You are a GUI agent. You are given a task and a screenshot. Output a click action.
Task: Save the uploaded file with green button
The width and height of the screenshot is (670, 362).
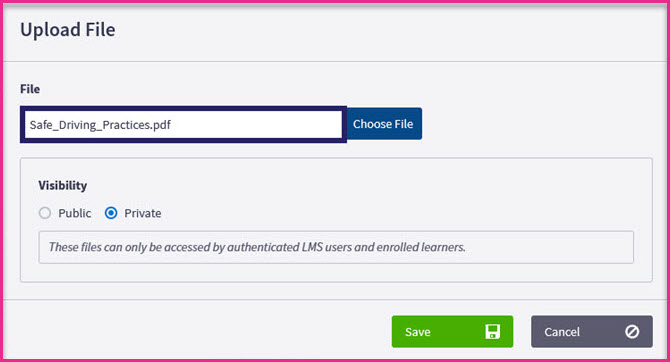tap(452, 332)
